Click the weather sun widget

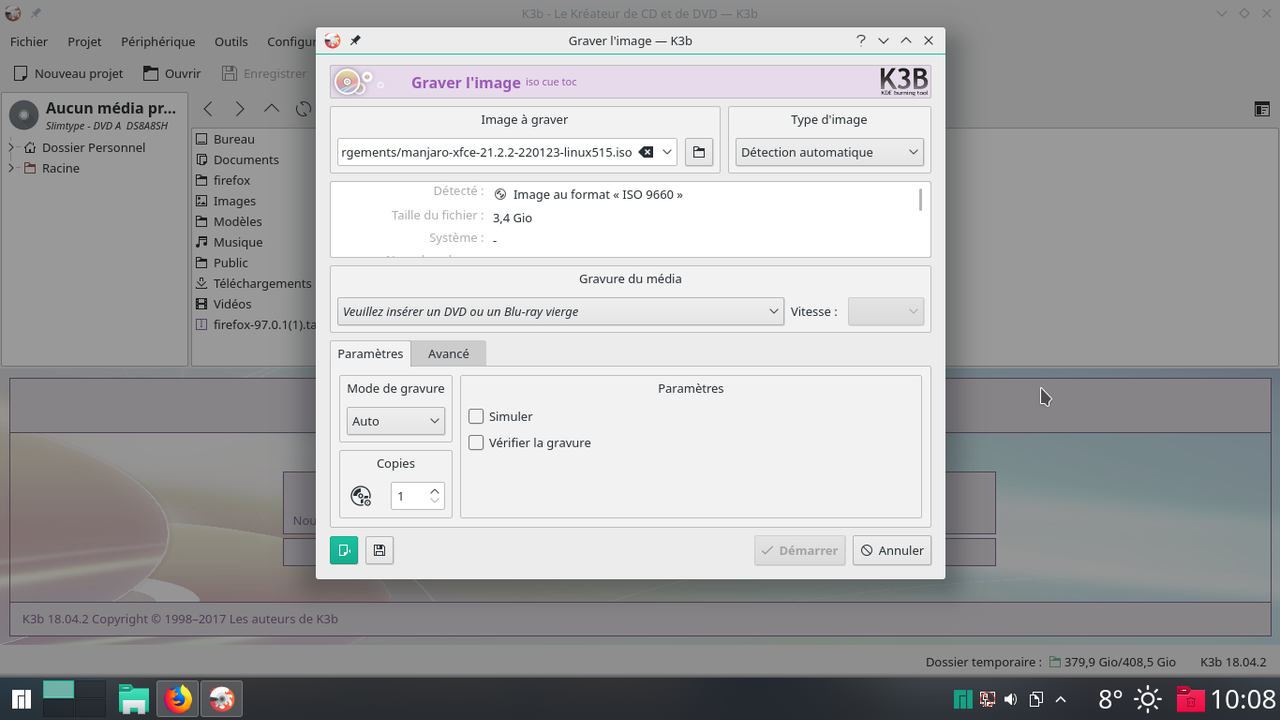coord(1147,699)
